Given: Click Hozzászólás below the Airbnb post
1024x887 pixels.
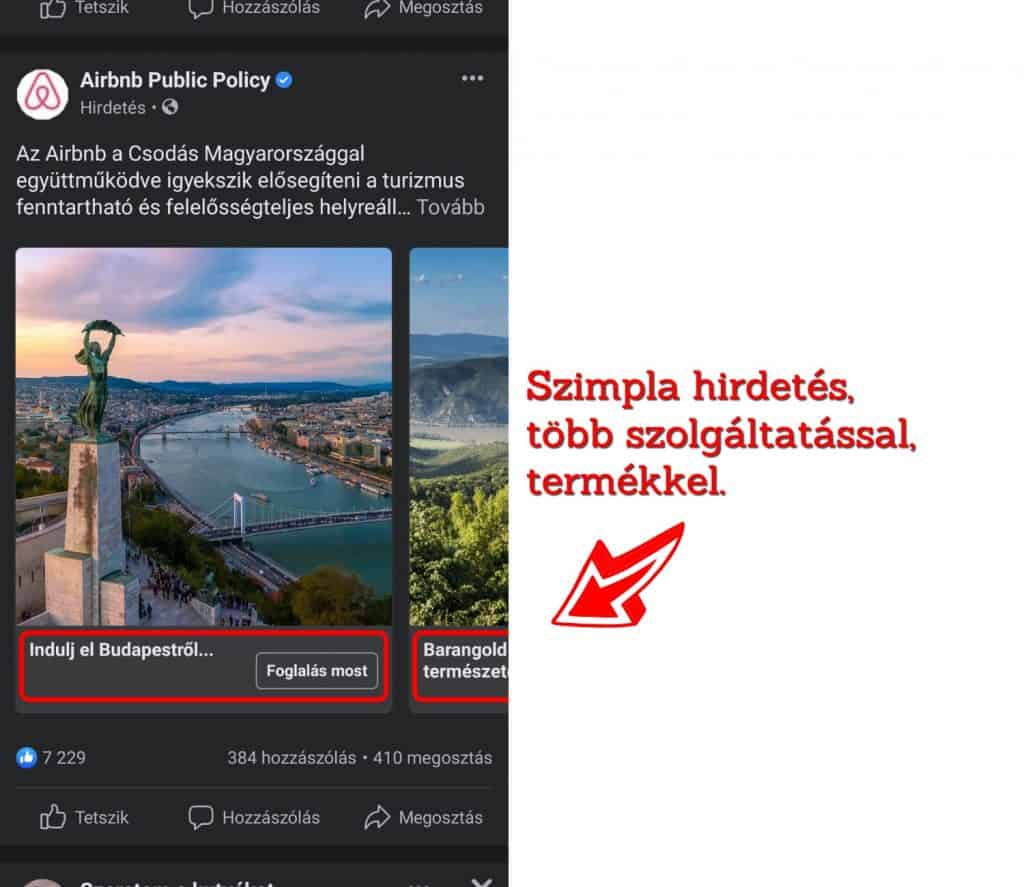Looking at the screenshot, I should (x=254, y=817).
